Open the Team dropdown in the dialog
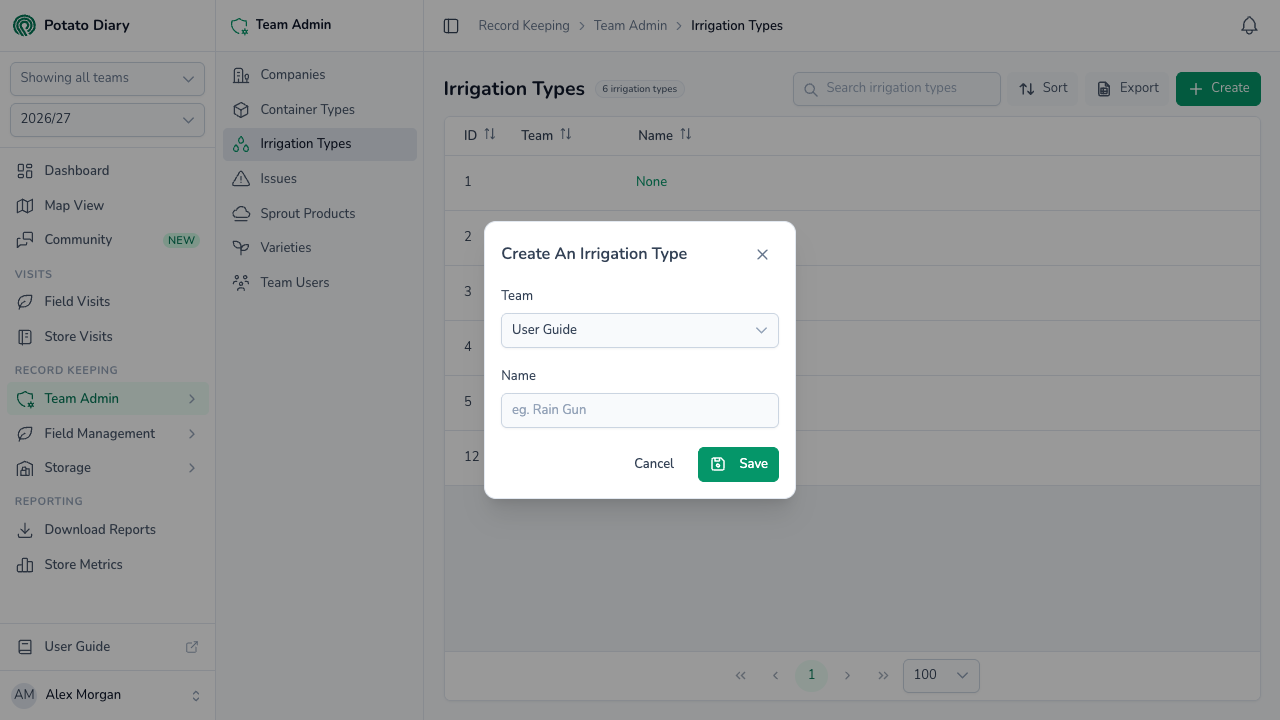 click(640, 330)
